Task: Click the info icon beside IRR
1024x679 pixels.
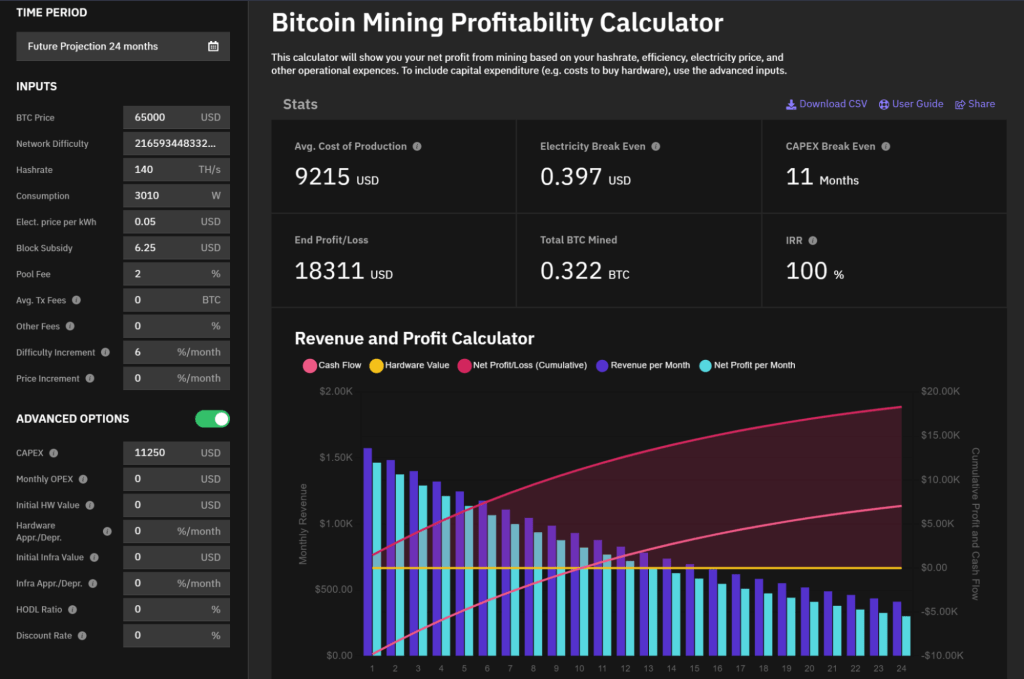Action: [x=812, y=240]
